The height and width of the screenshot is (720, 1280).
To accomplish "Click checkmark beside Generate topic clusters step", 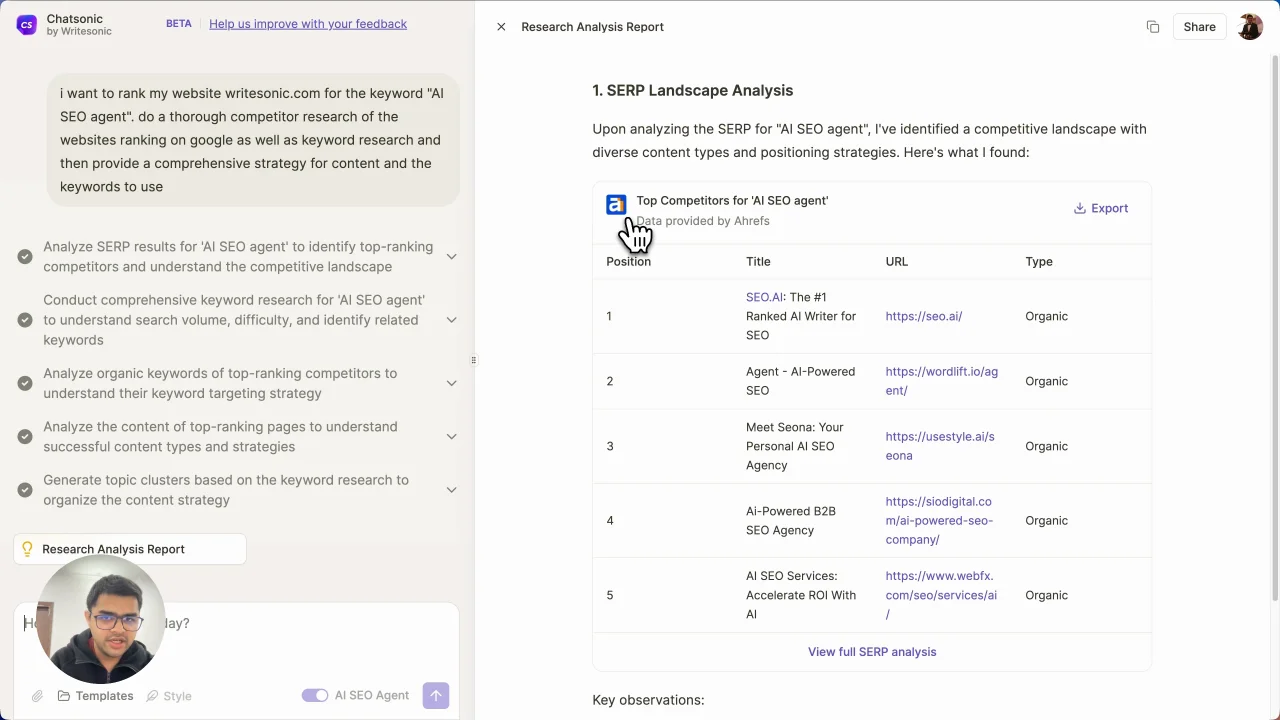I will [25, 490].
